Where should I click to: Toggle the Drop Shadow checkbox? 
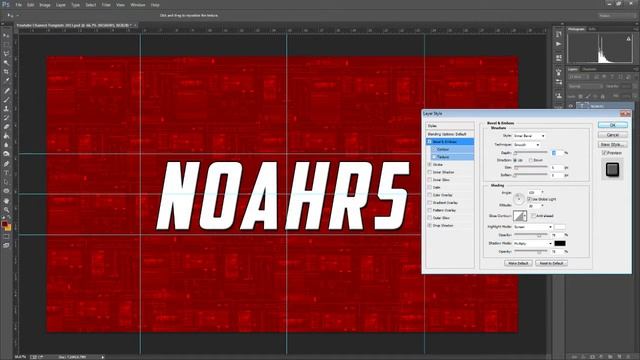[x=429, y=225]
